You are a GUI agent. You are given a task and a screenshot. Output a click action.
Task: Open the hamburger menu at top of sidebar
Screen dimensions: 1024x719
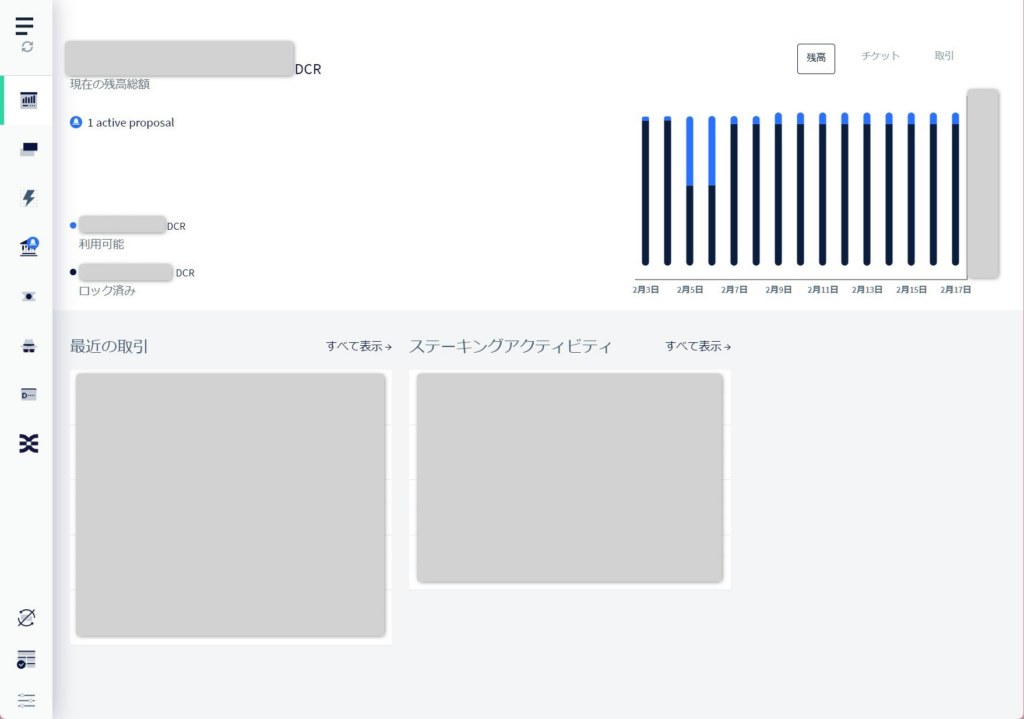click(25, 25)
